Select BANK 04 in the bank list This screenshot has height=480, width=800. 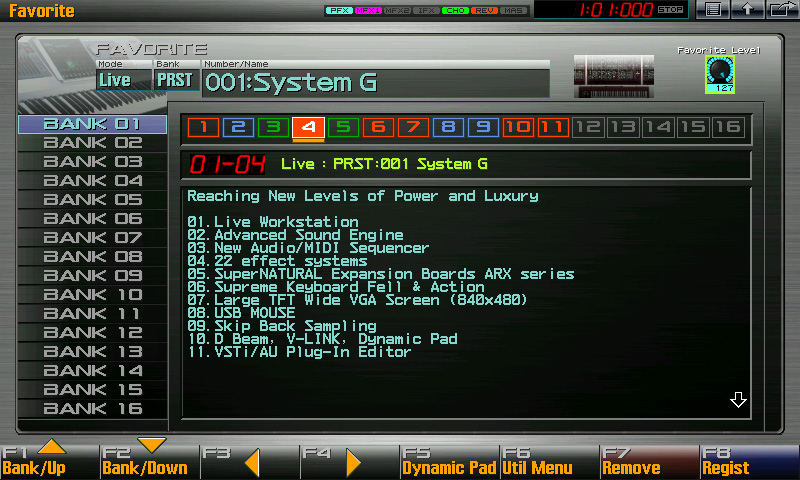pyautogui.click(x=92, y=181)
